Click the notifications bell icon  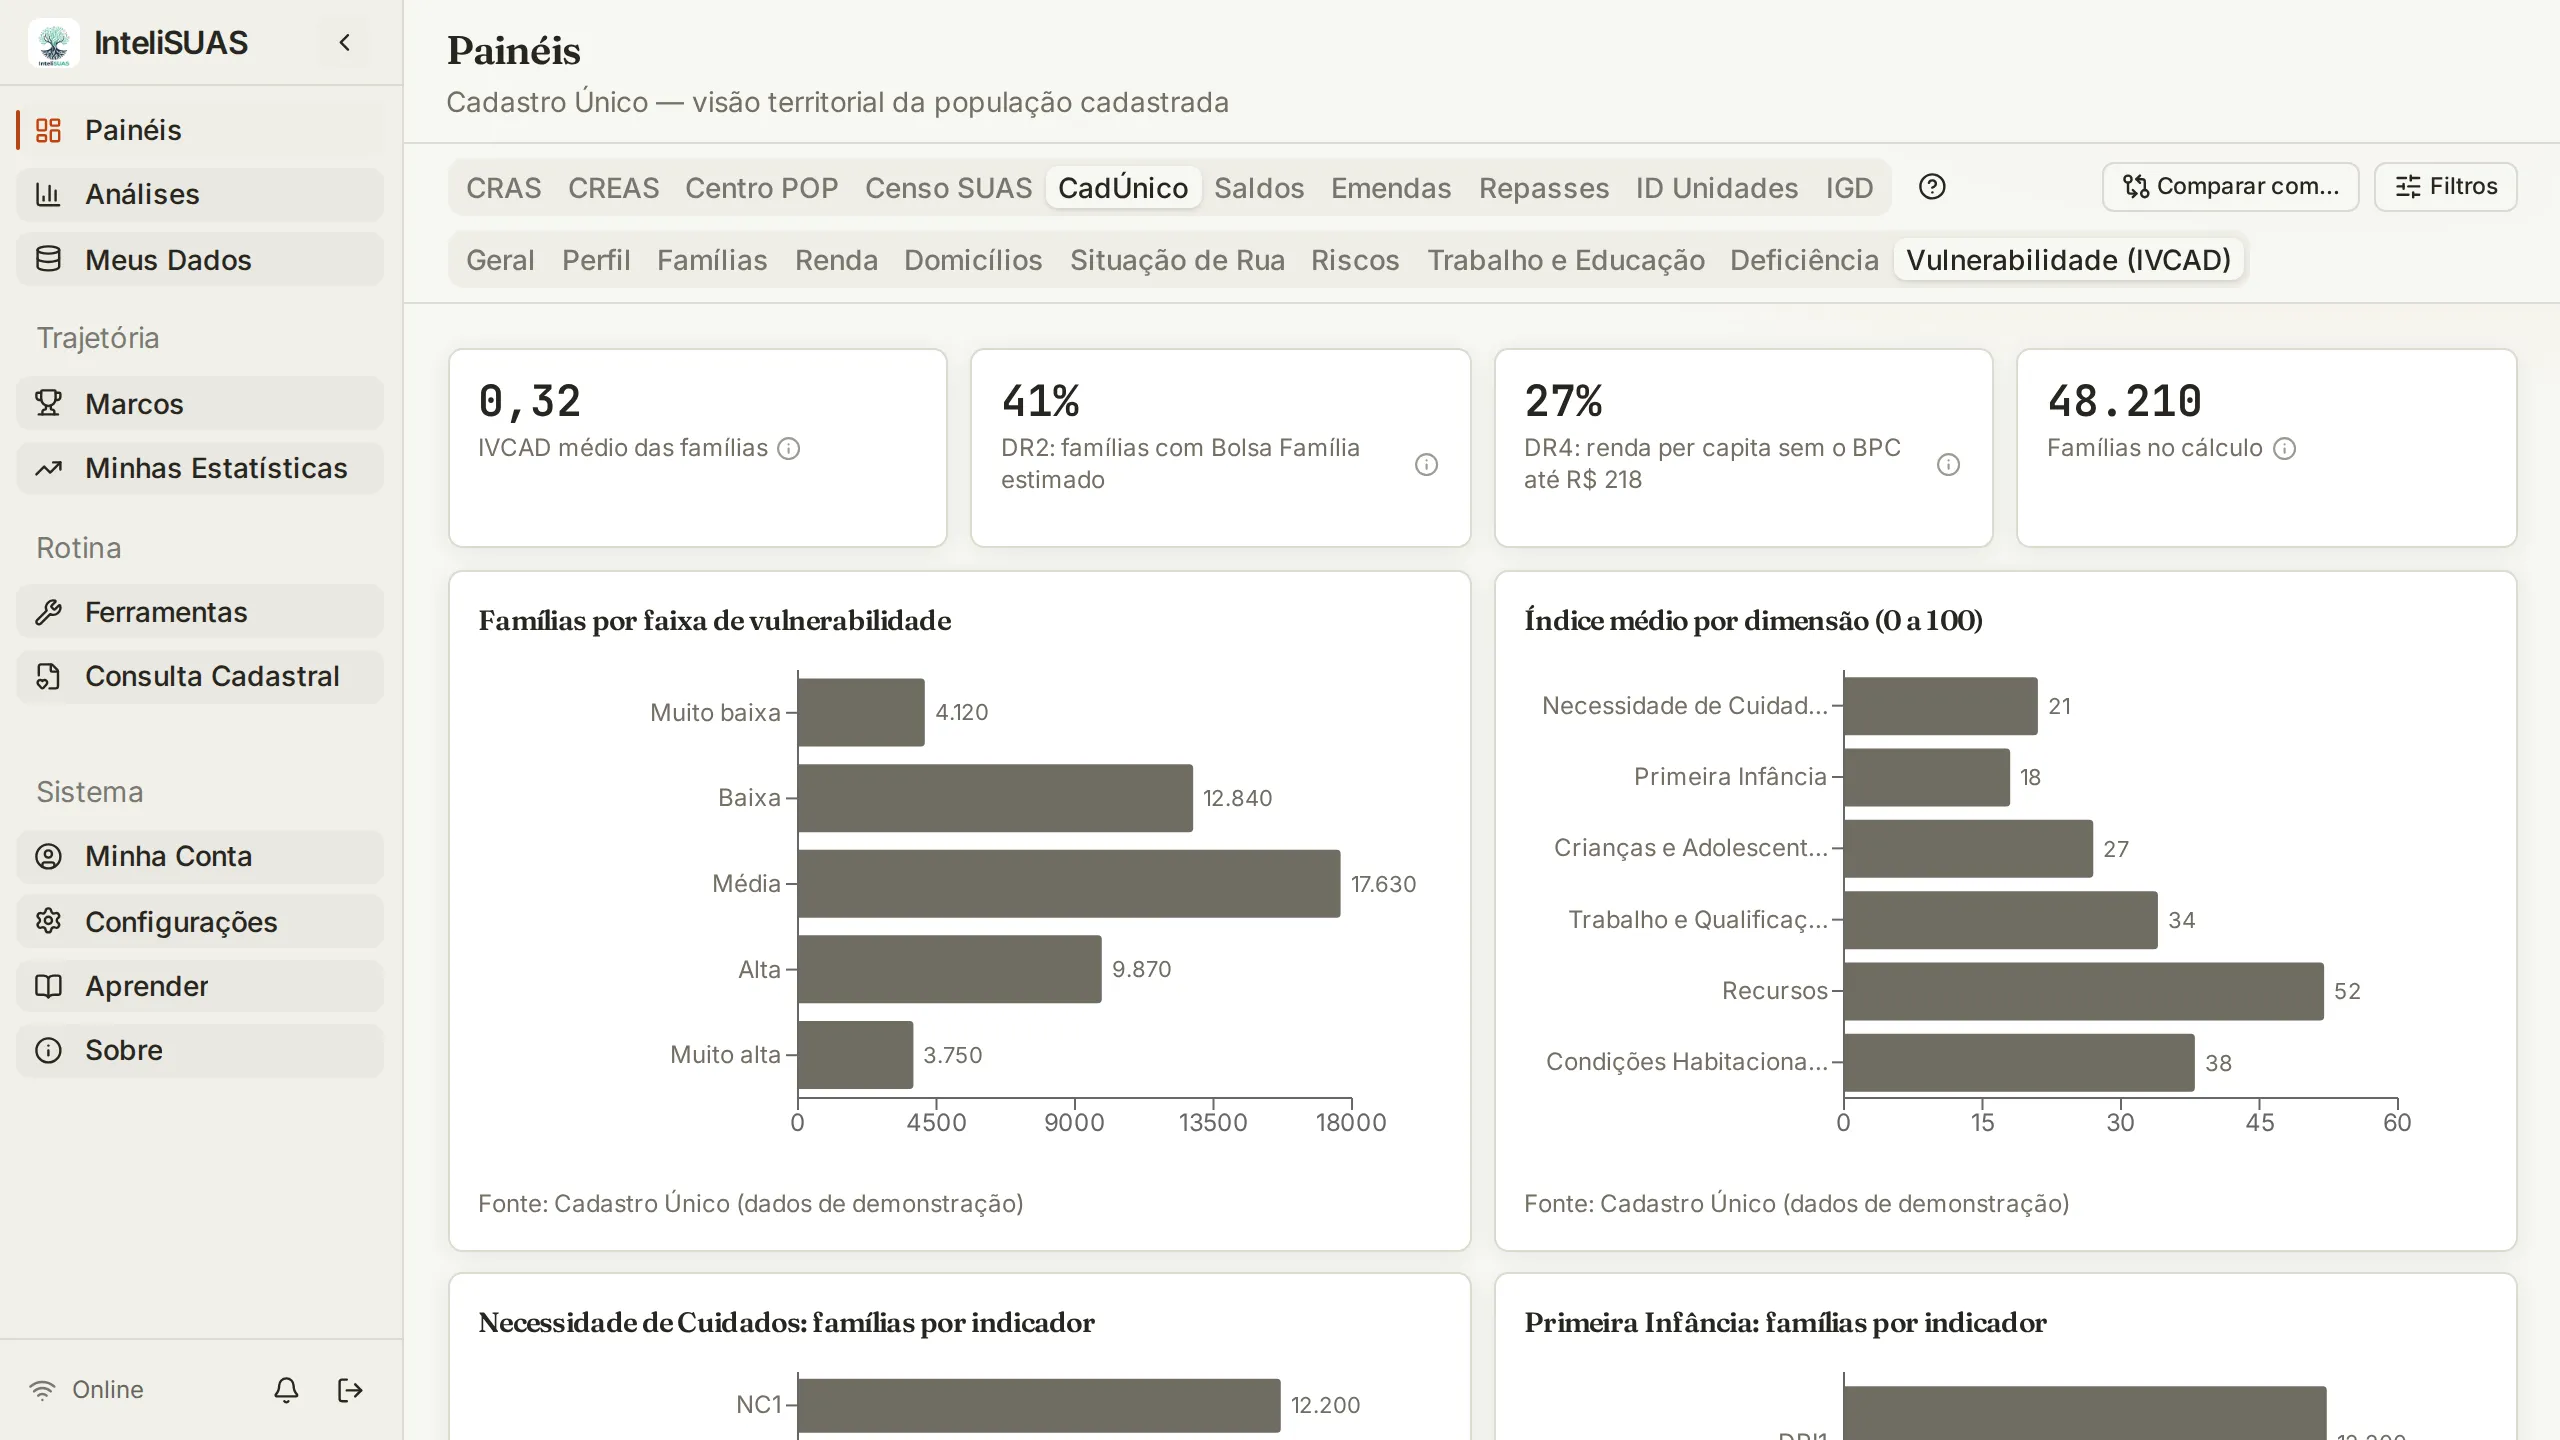[x=286, y=1390]
